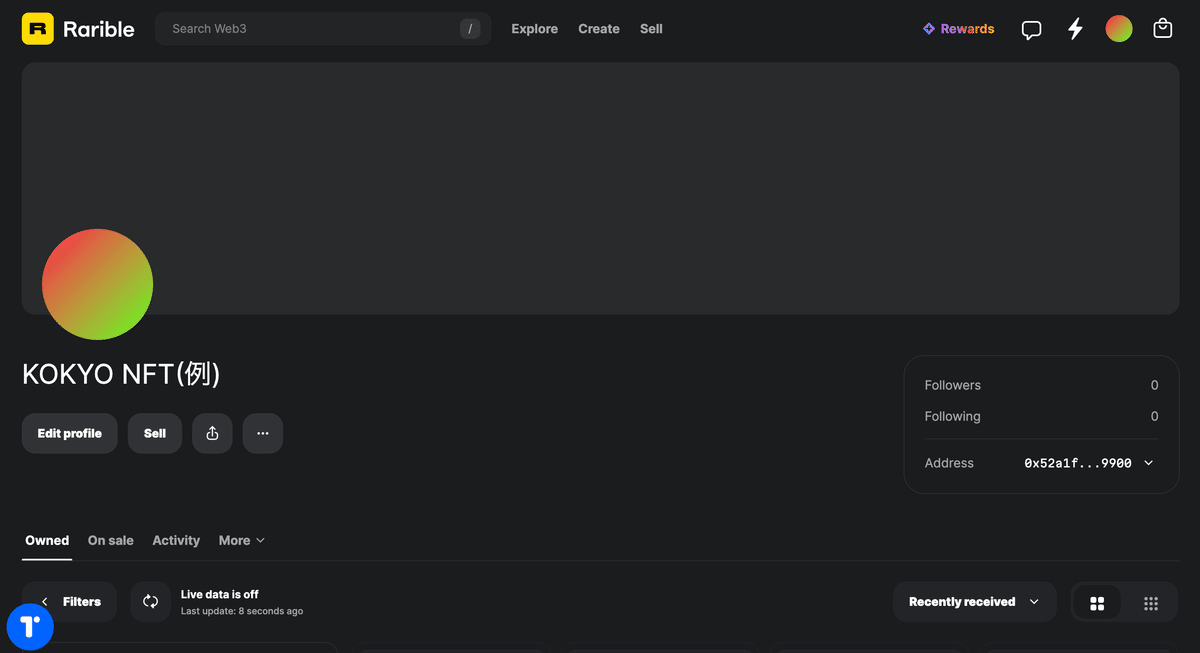Expand the address 0x52a1f...9900 dropdown
Screen dimensions: 1200x653
1089,463
